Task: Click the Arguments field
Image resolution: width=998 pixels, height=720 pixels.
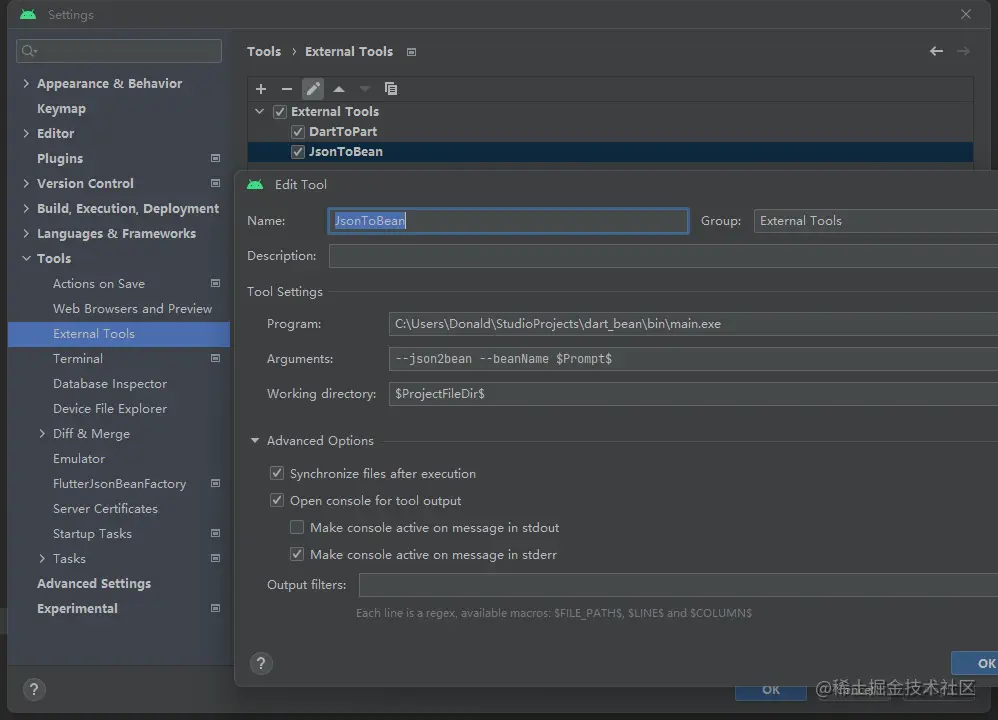Action: [x=693, y=358]
